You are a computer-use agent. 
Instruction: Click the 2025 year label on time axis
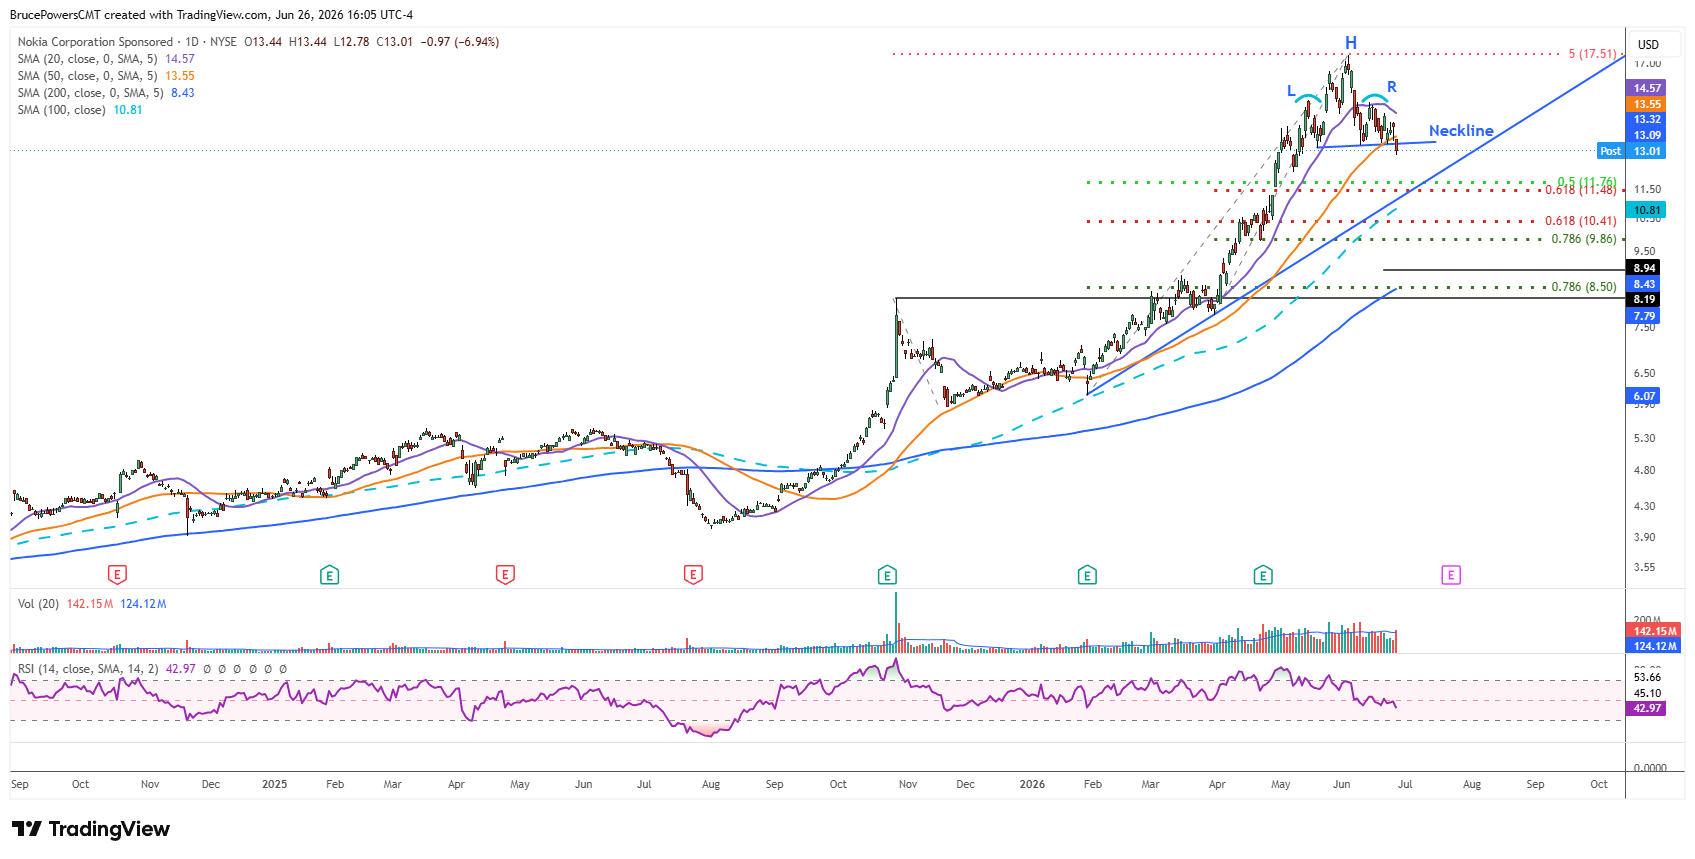click(274, 784)
